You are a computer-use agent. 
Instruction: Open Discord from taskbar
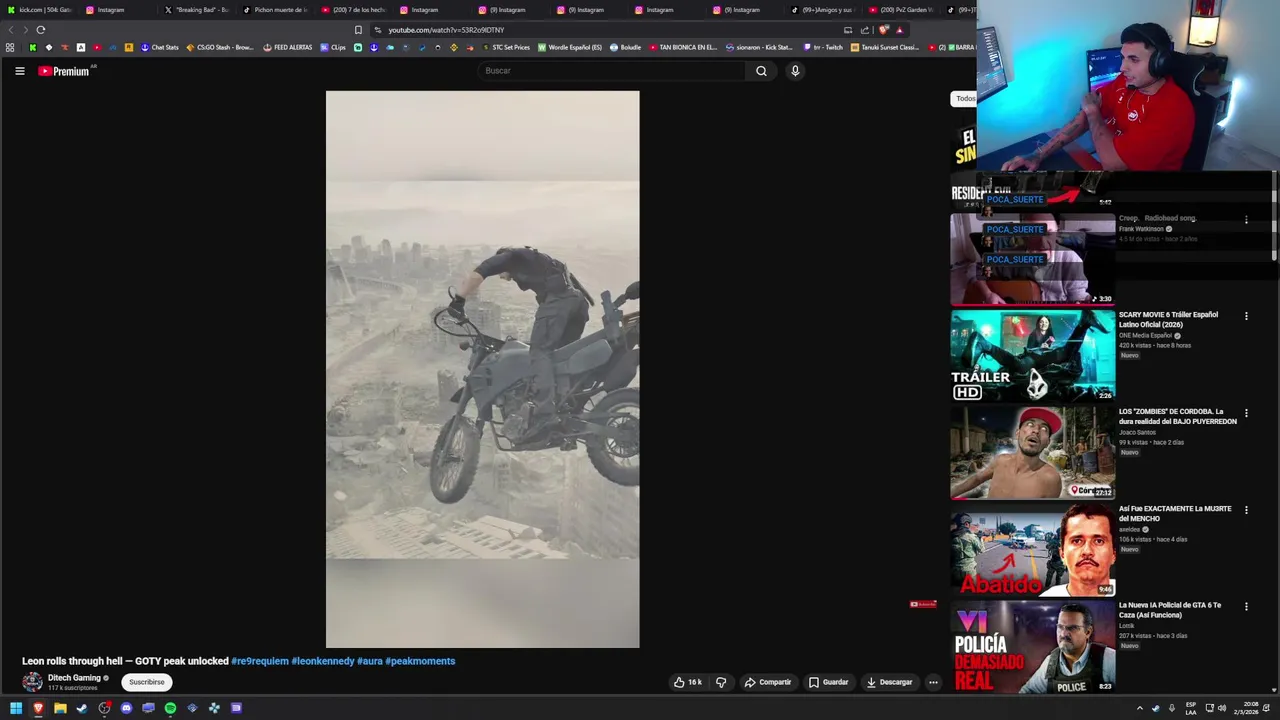tap(126, 708)
